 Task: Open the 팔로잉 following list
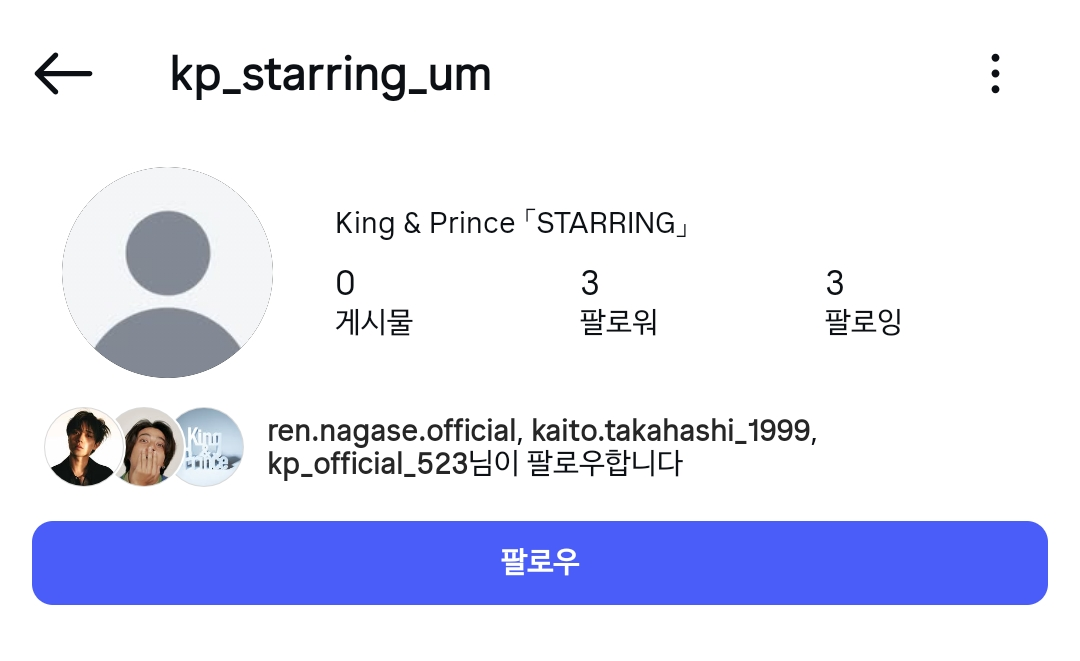tap(863, 322)
